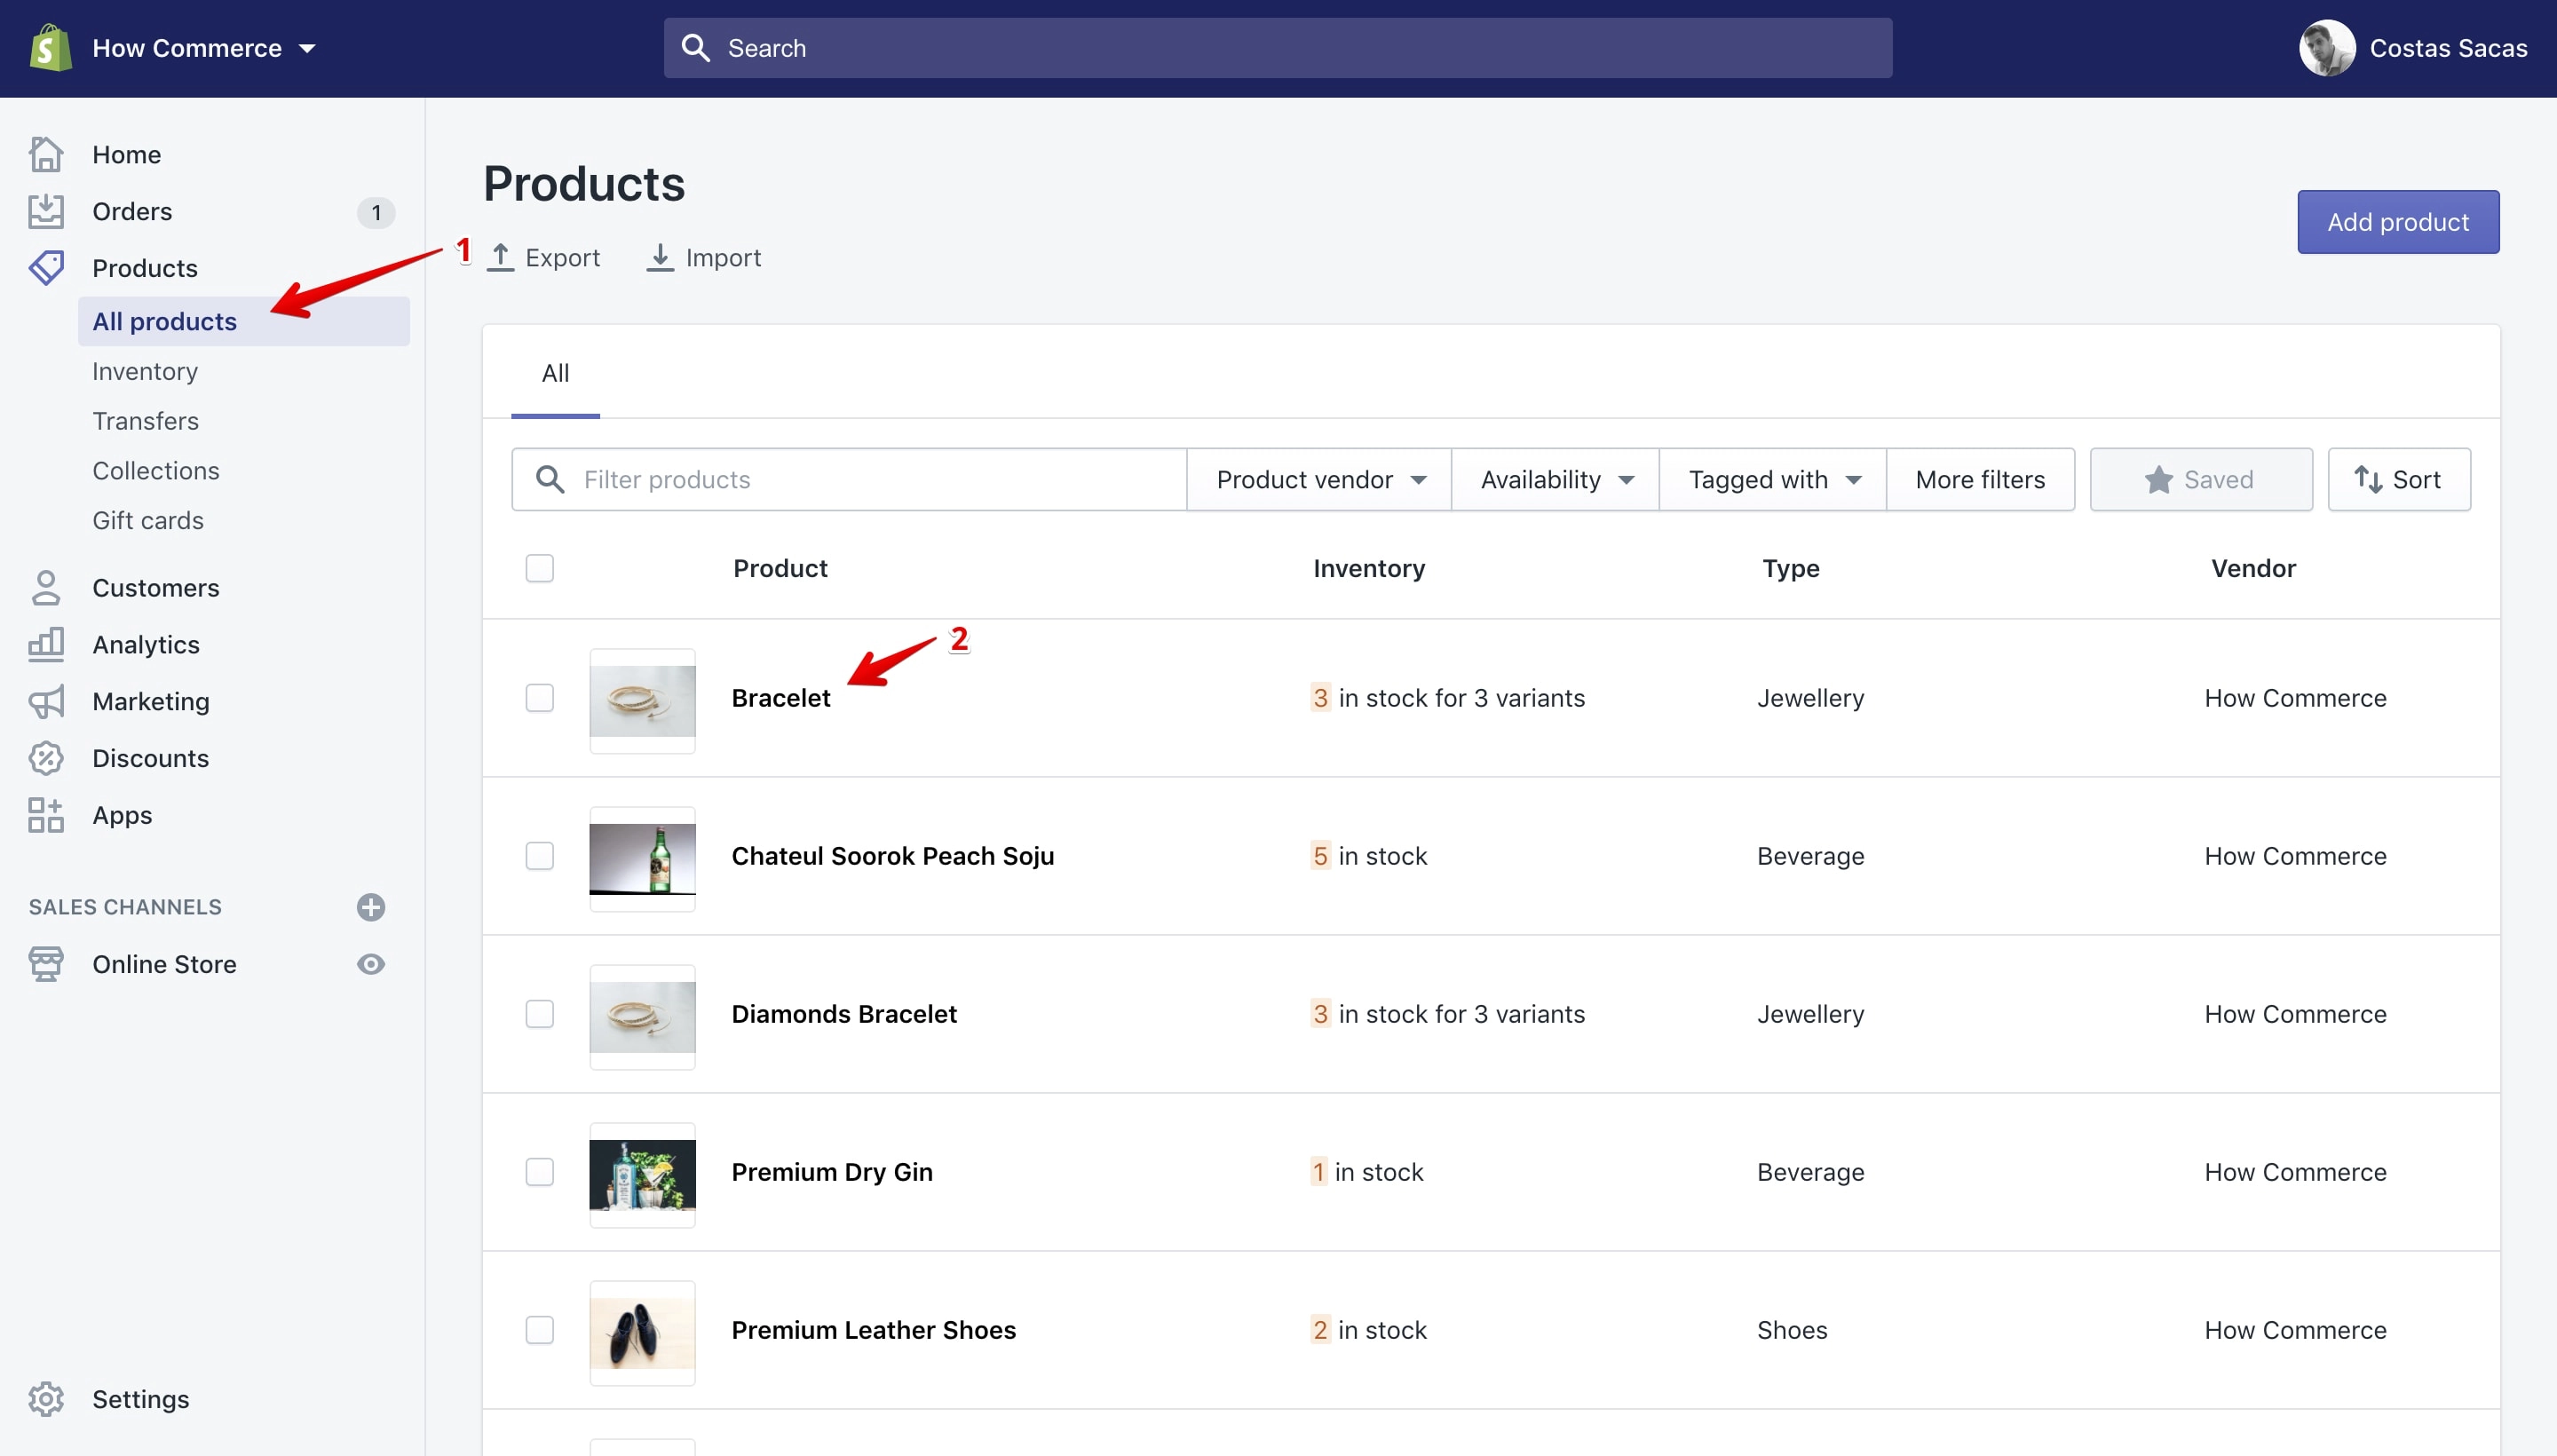
Task: Tick the checkbox for the Bracelet row
Action: 540,698
